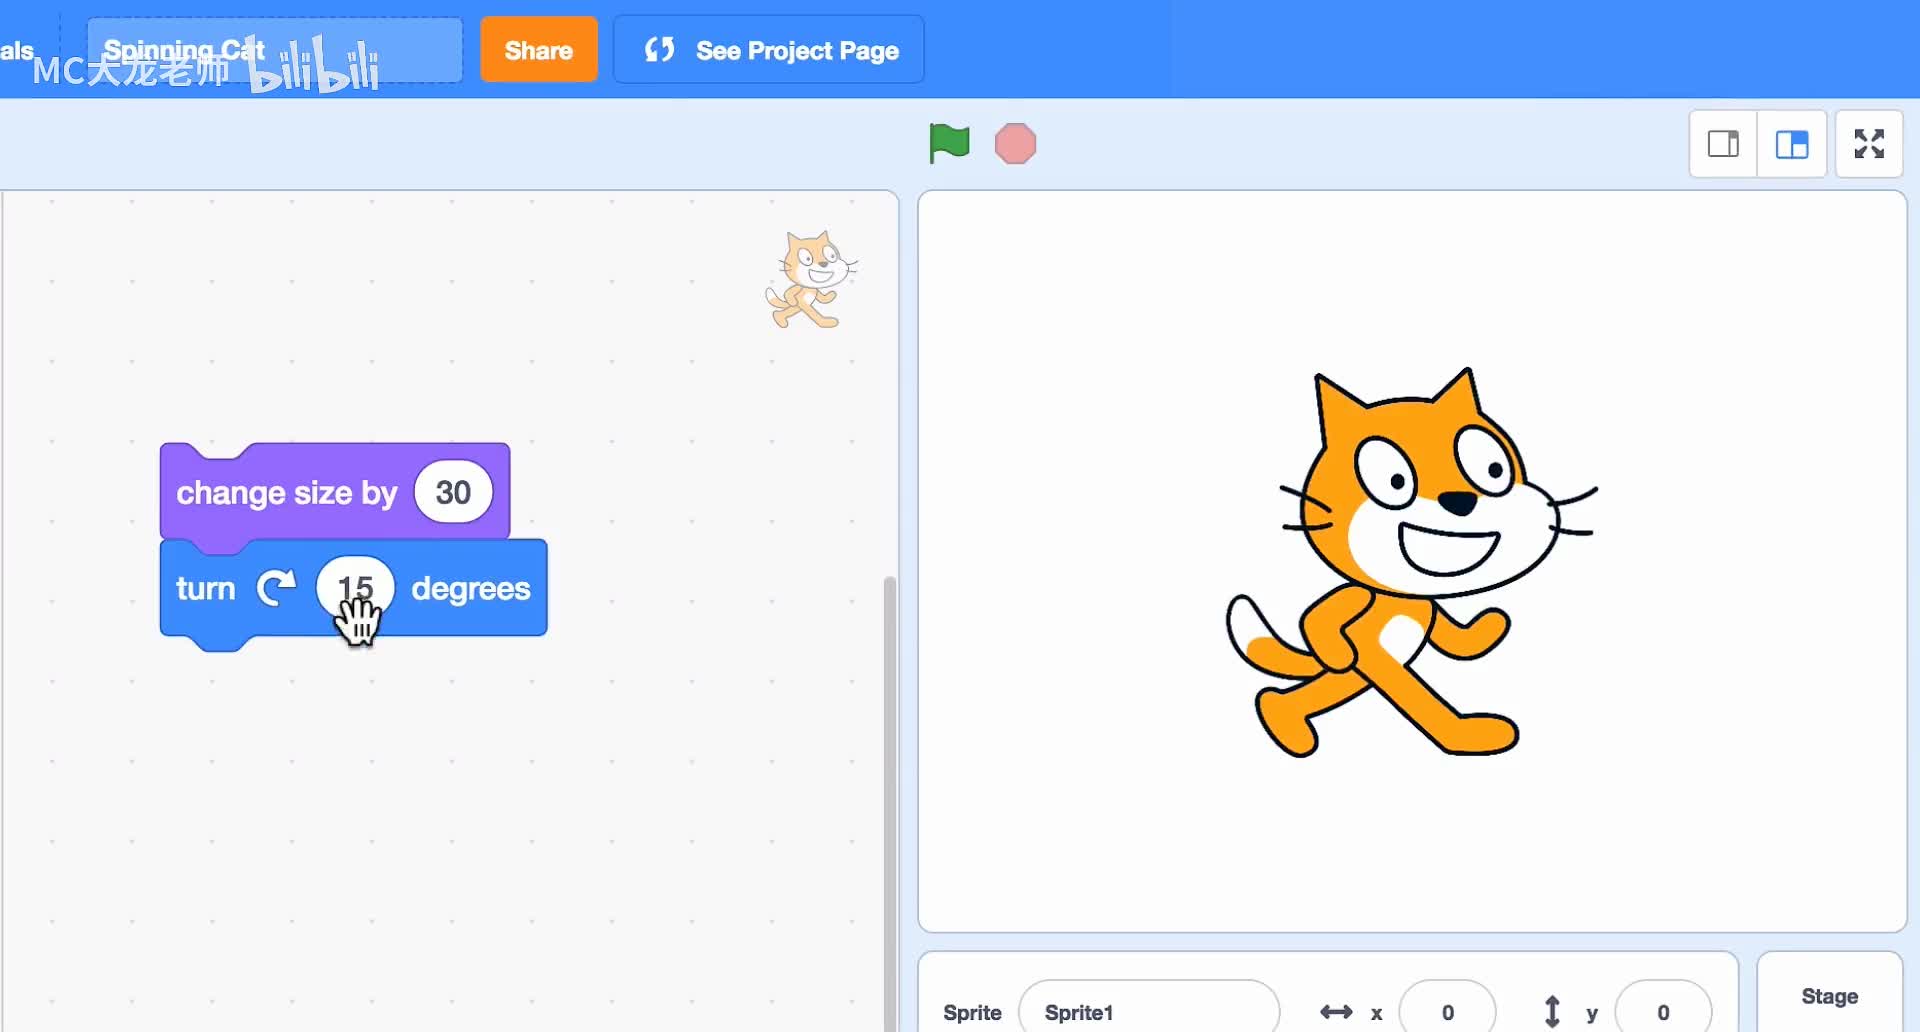Select the Stage panel

(x=1829, y=994)
